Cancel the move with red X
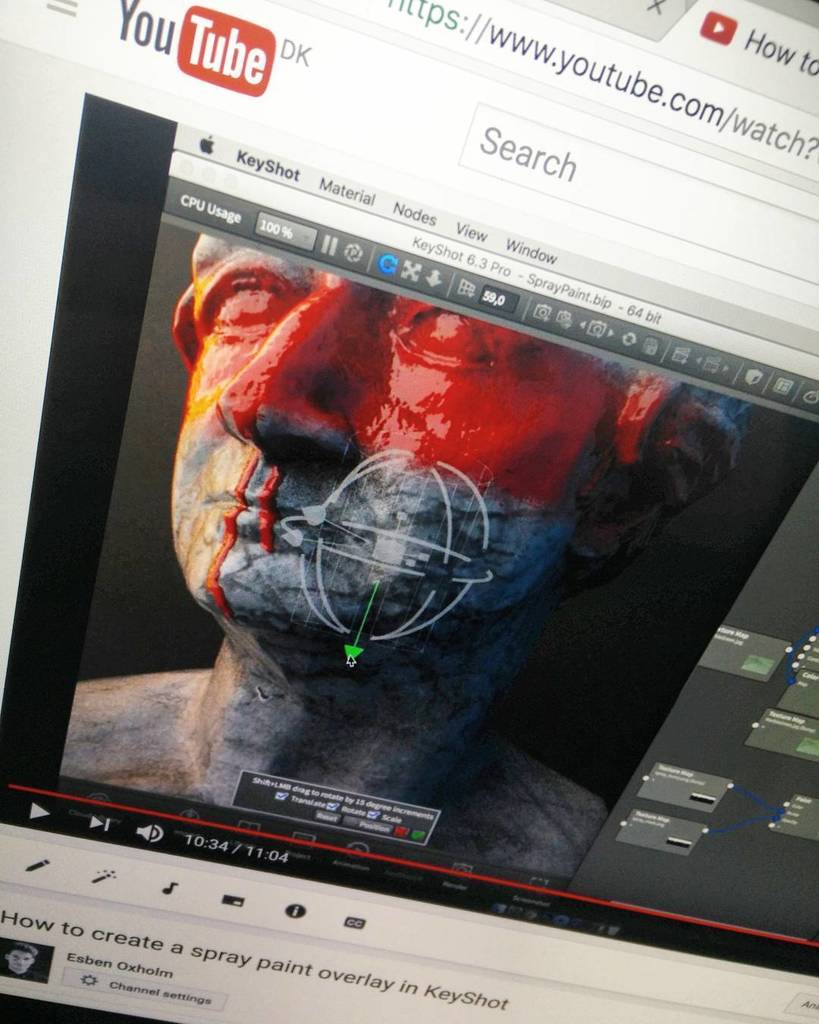 pos(401,833)
